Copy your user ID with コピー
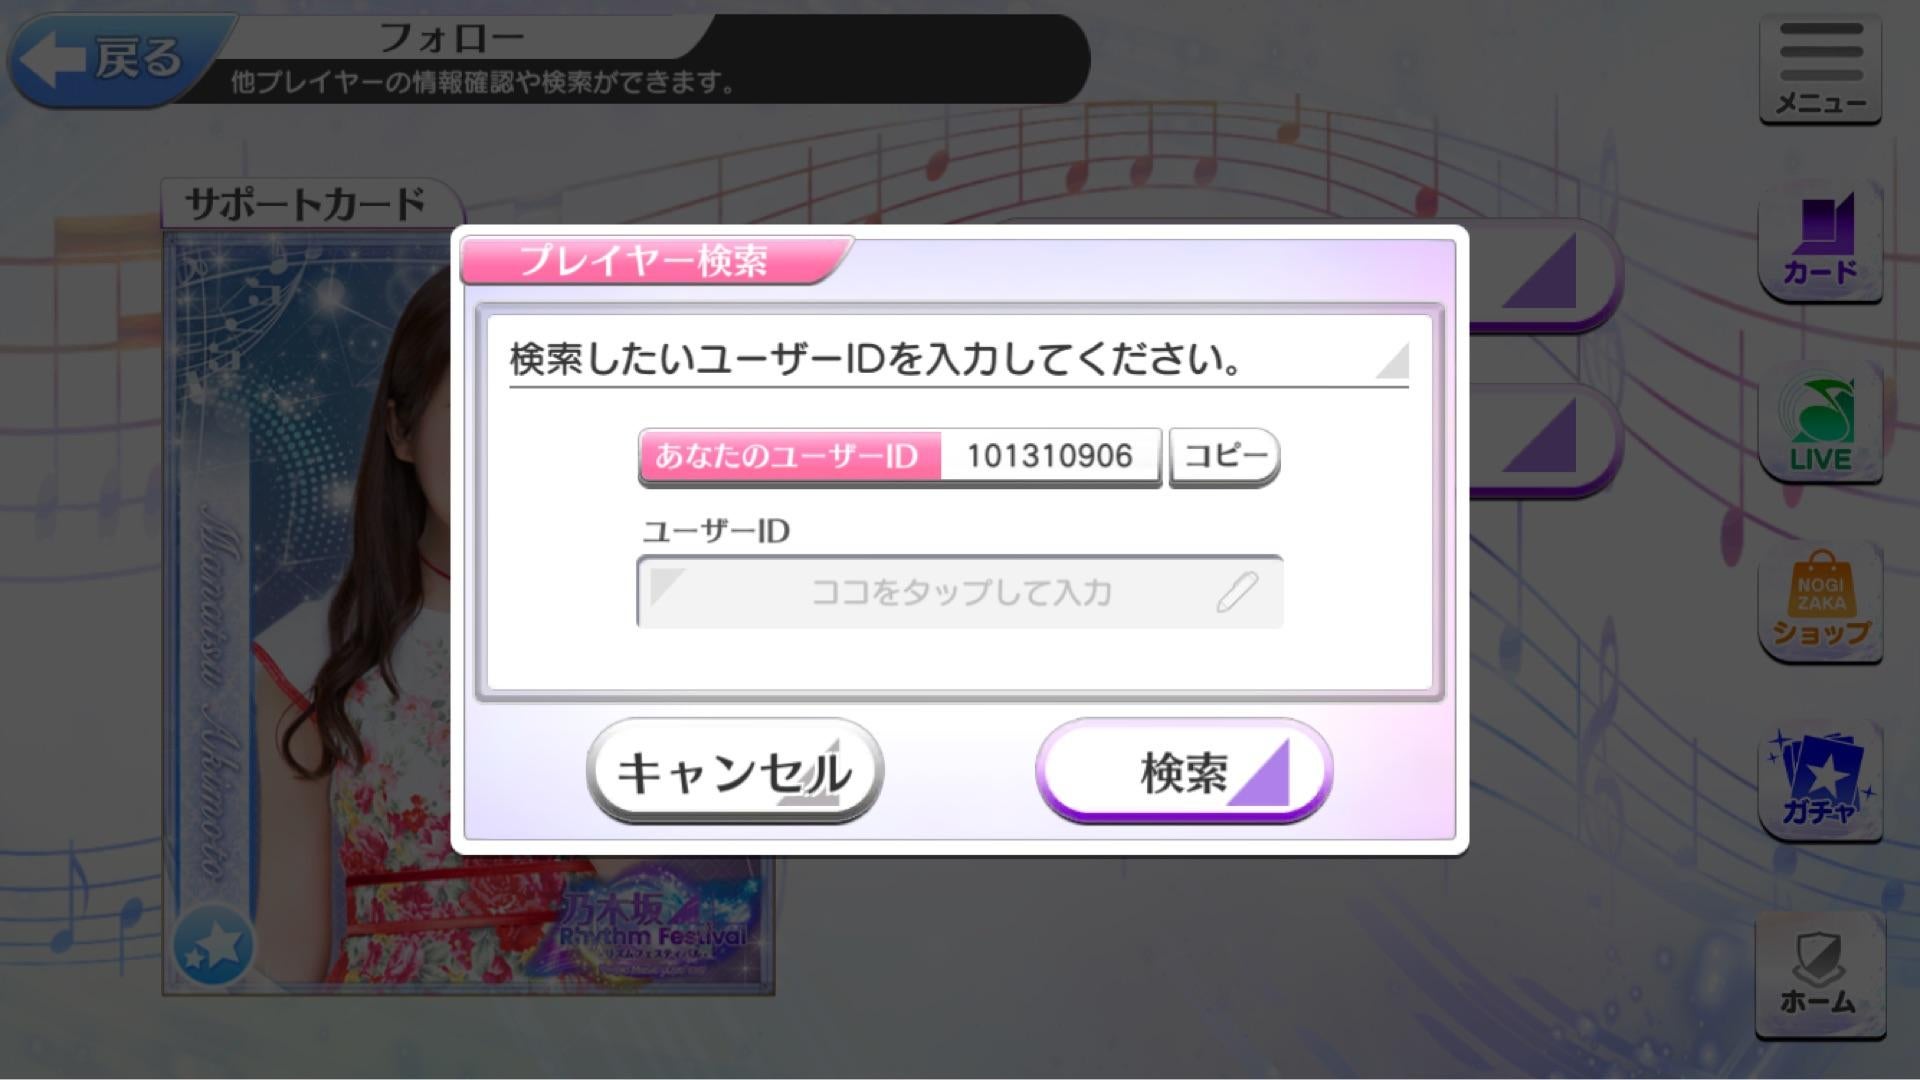 tap(1225, 457)
